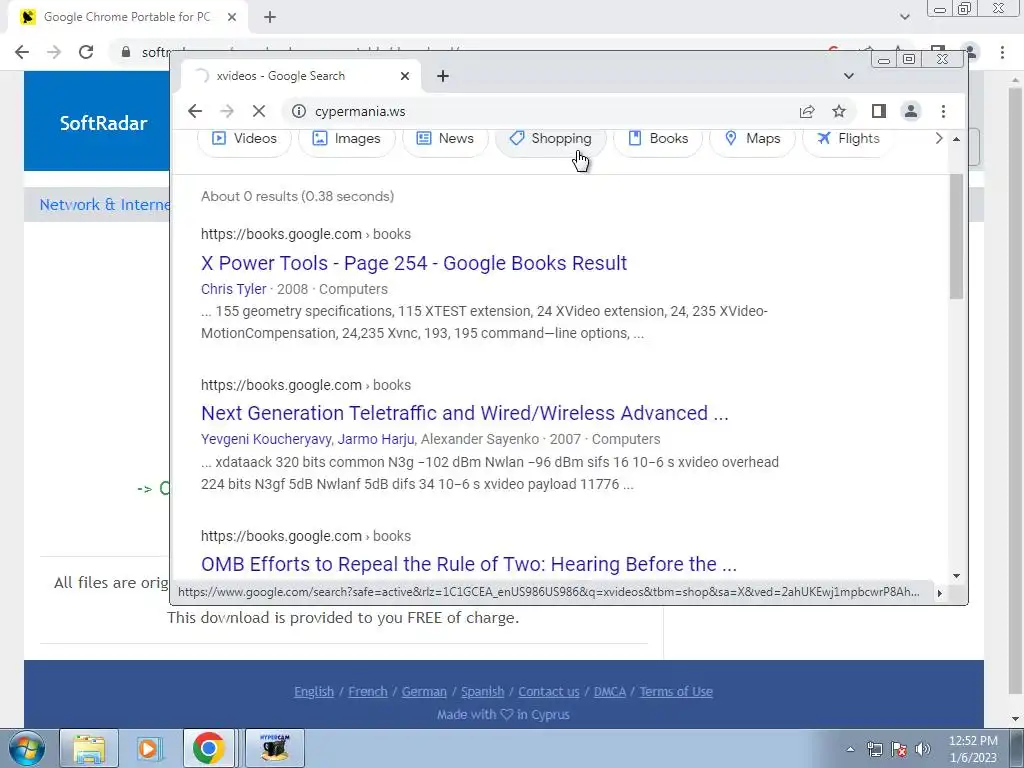This screenshot has height=768, width=1024.
Task: Open a new tab in front window
Action: pos(443,76)
